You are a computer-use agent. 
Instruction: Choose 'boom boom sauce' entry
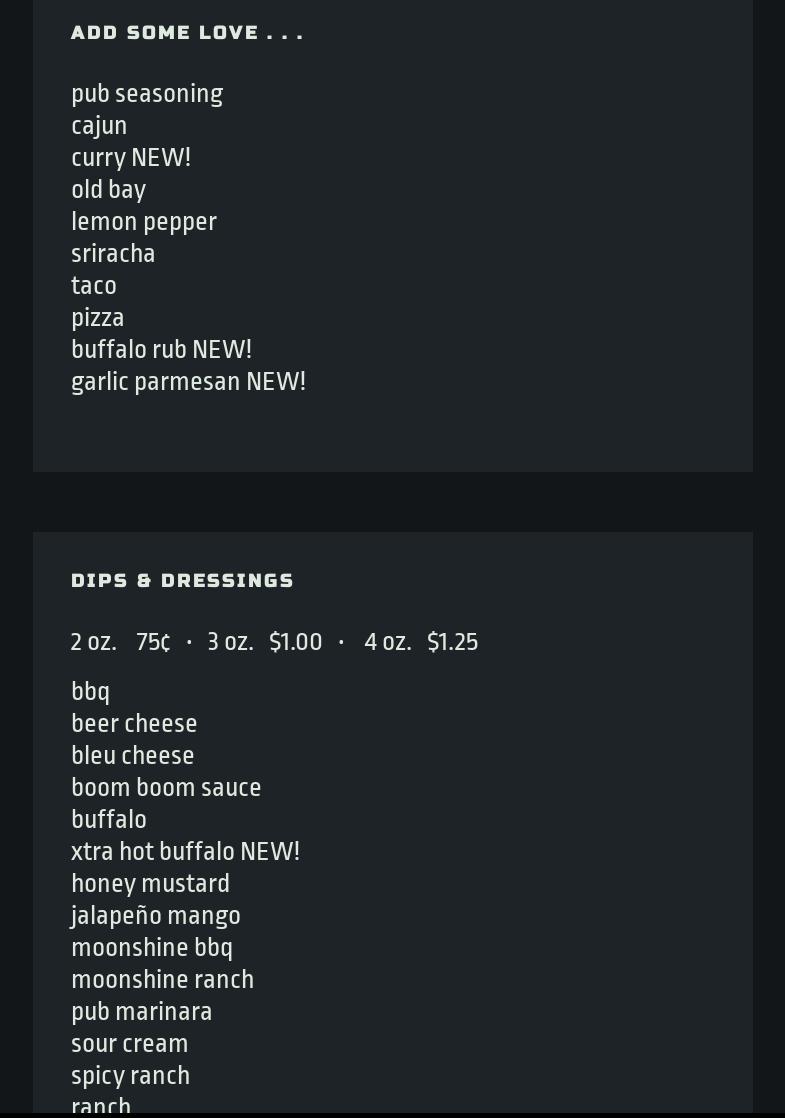click(x=166, y=788)
